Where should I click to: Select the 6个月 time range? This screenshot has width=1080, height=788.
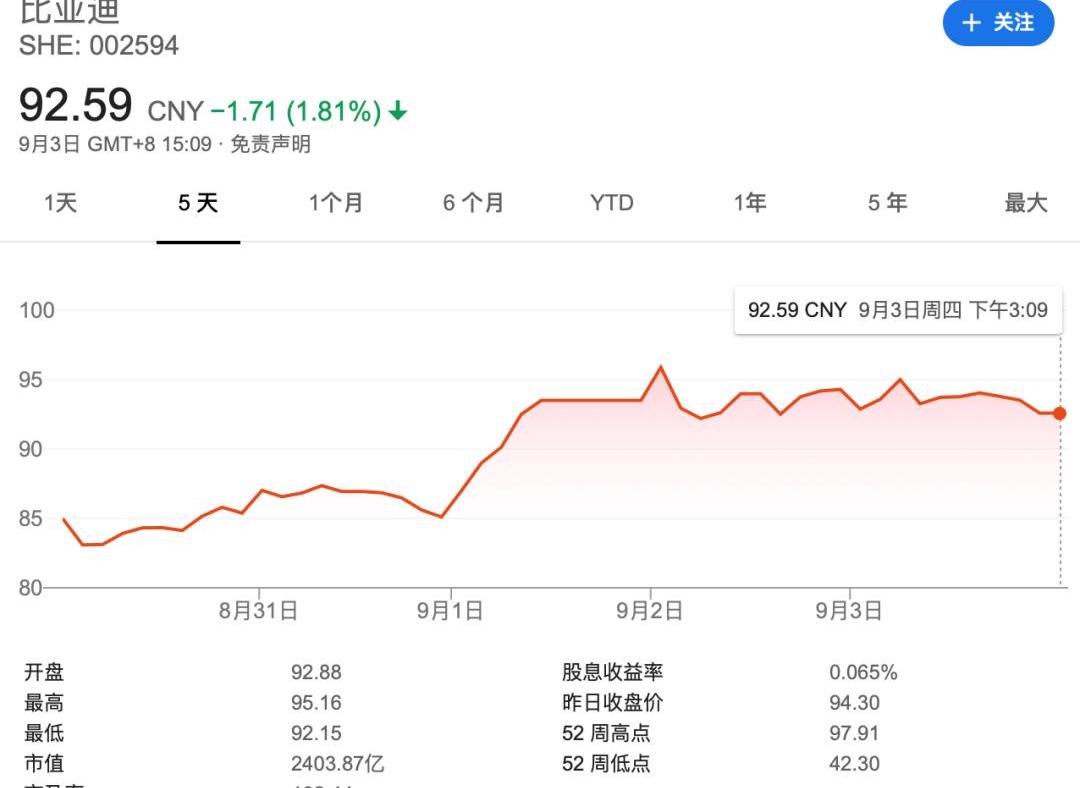pos(474,203)
